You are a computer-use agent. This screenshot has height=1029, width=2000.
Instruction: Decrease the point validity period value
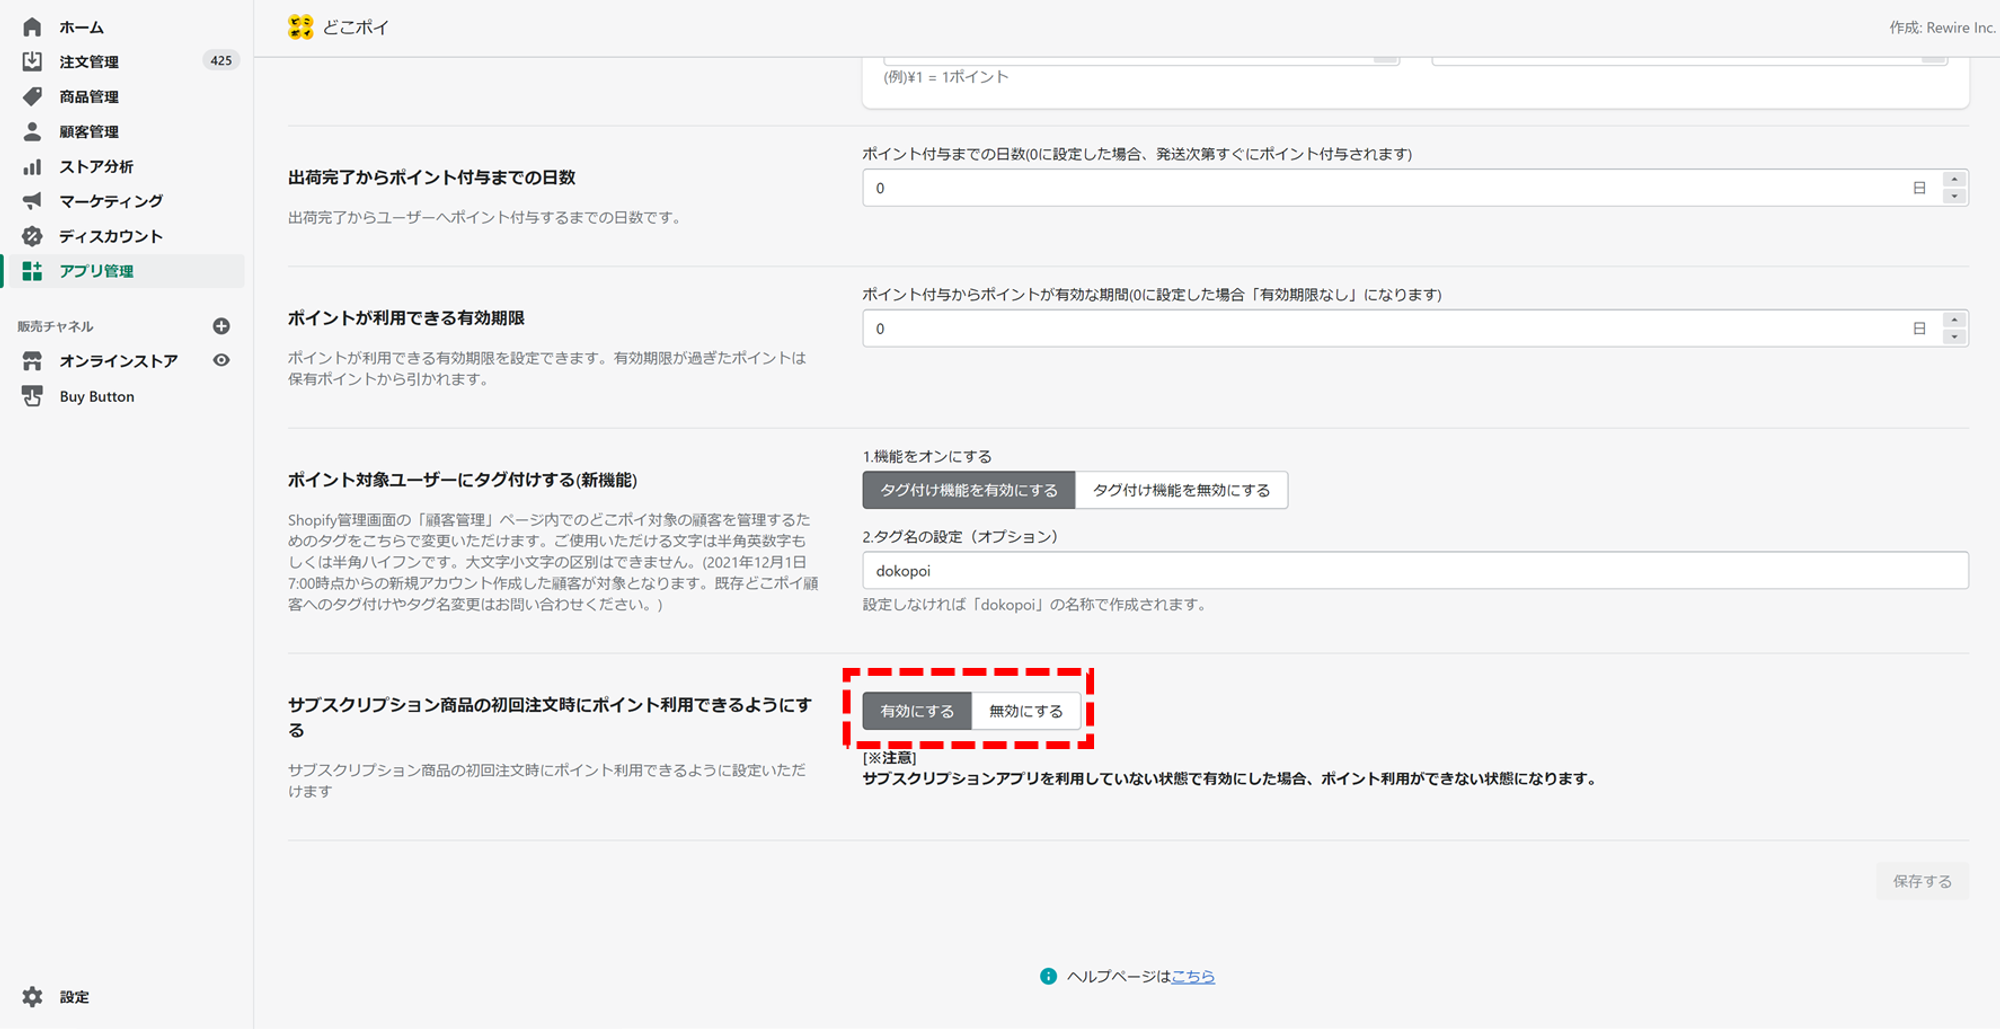click(x=1954, y=338)
